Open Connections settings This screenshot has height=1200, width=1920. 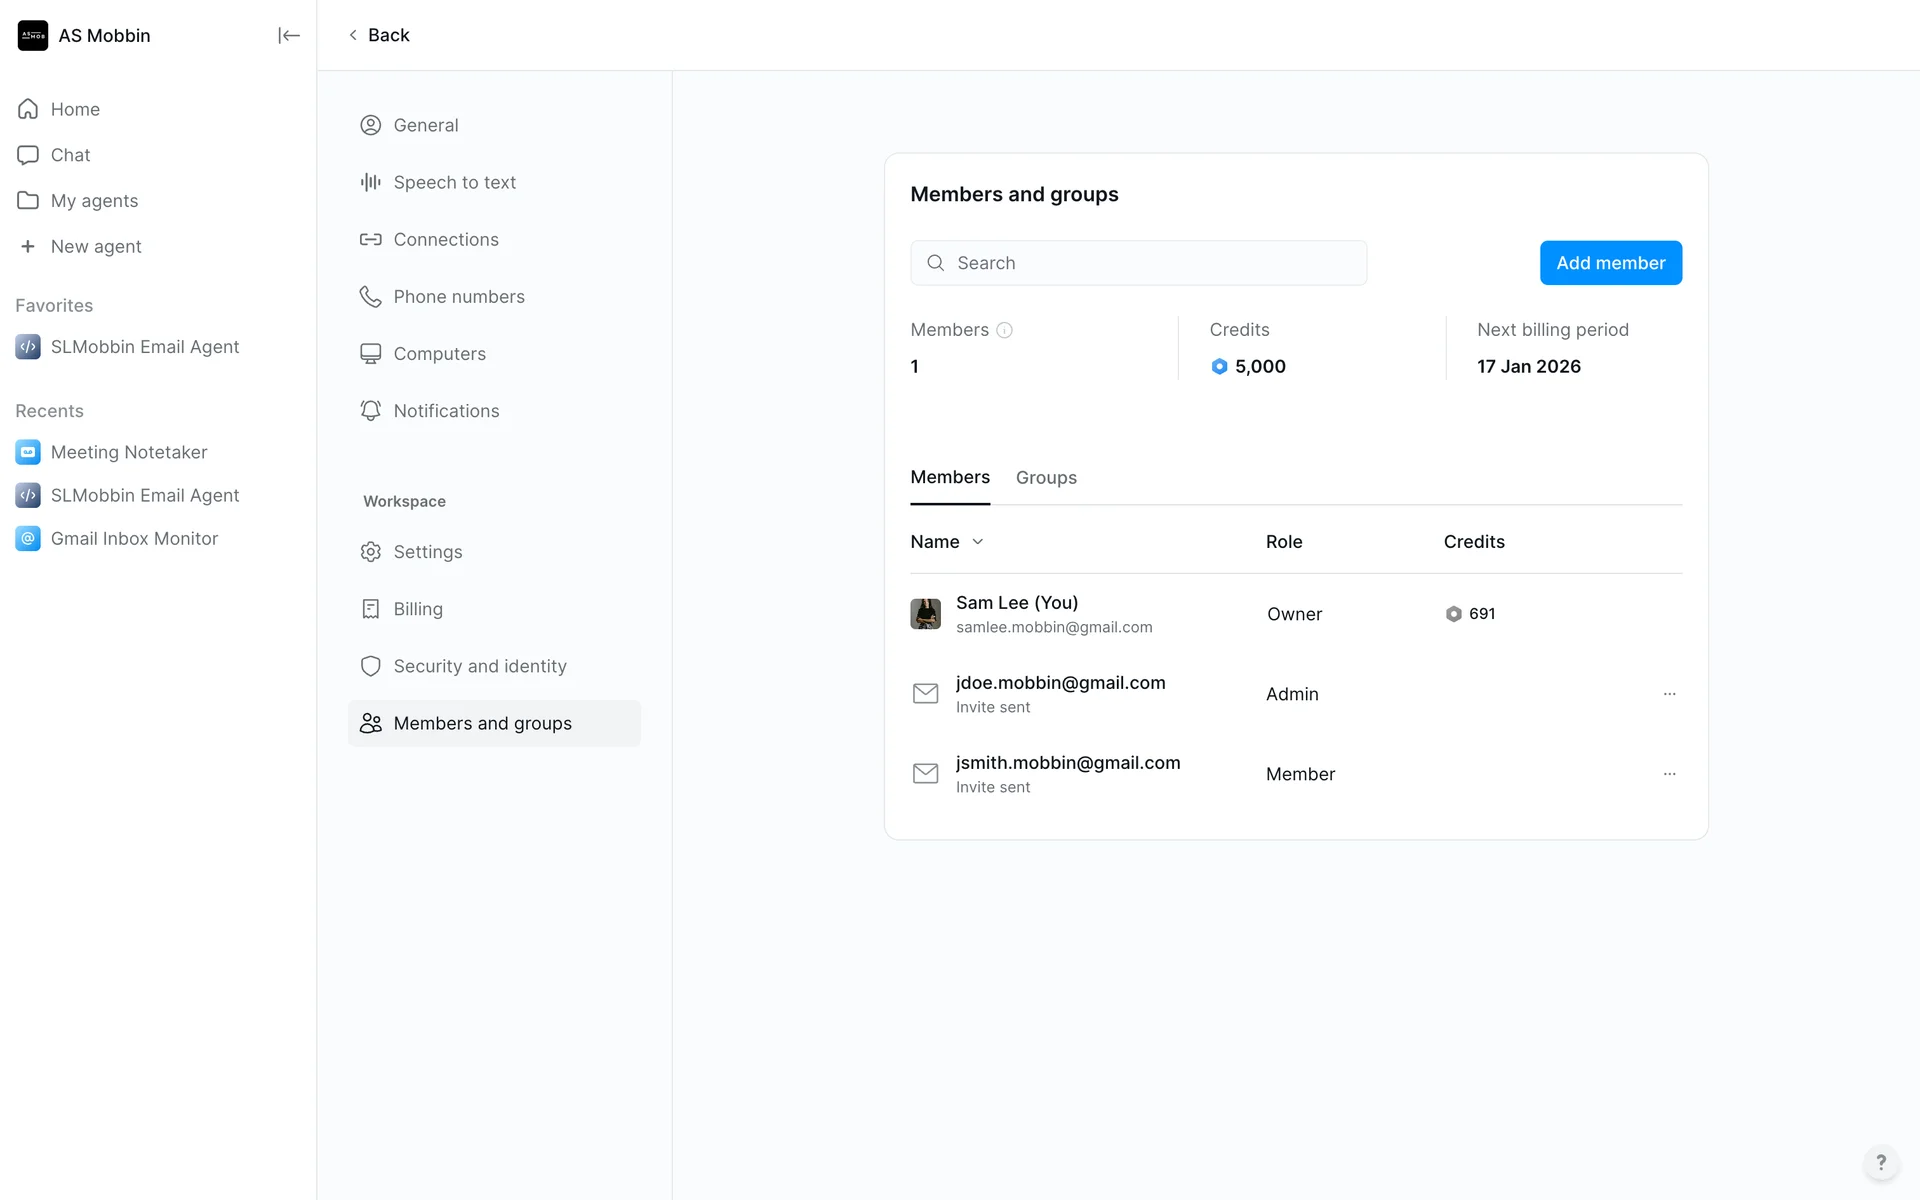click(x=445, y=239)
